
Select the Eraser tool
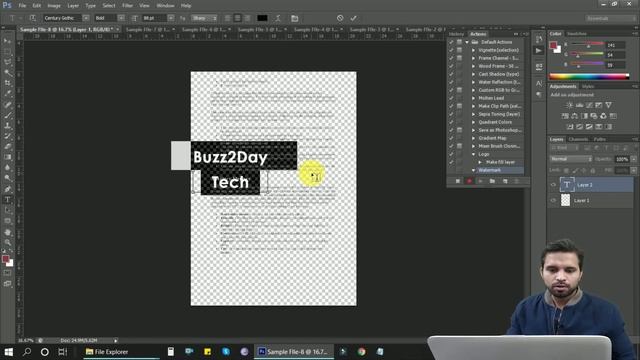coord(7,147)
